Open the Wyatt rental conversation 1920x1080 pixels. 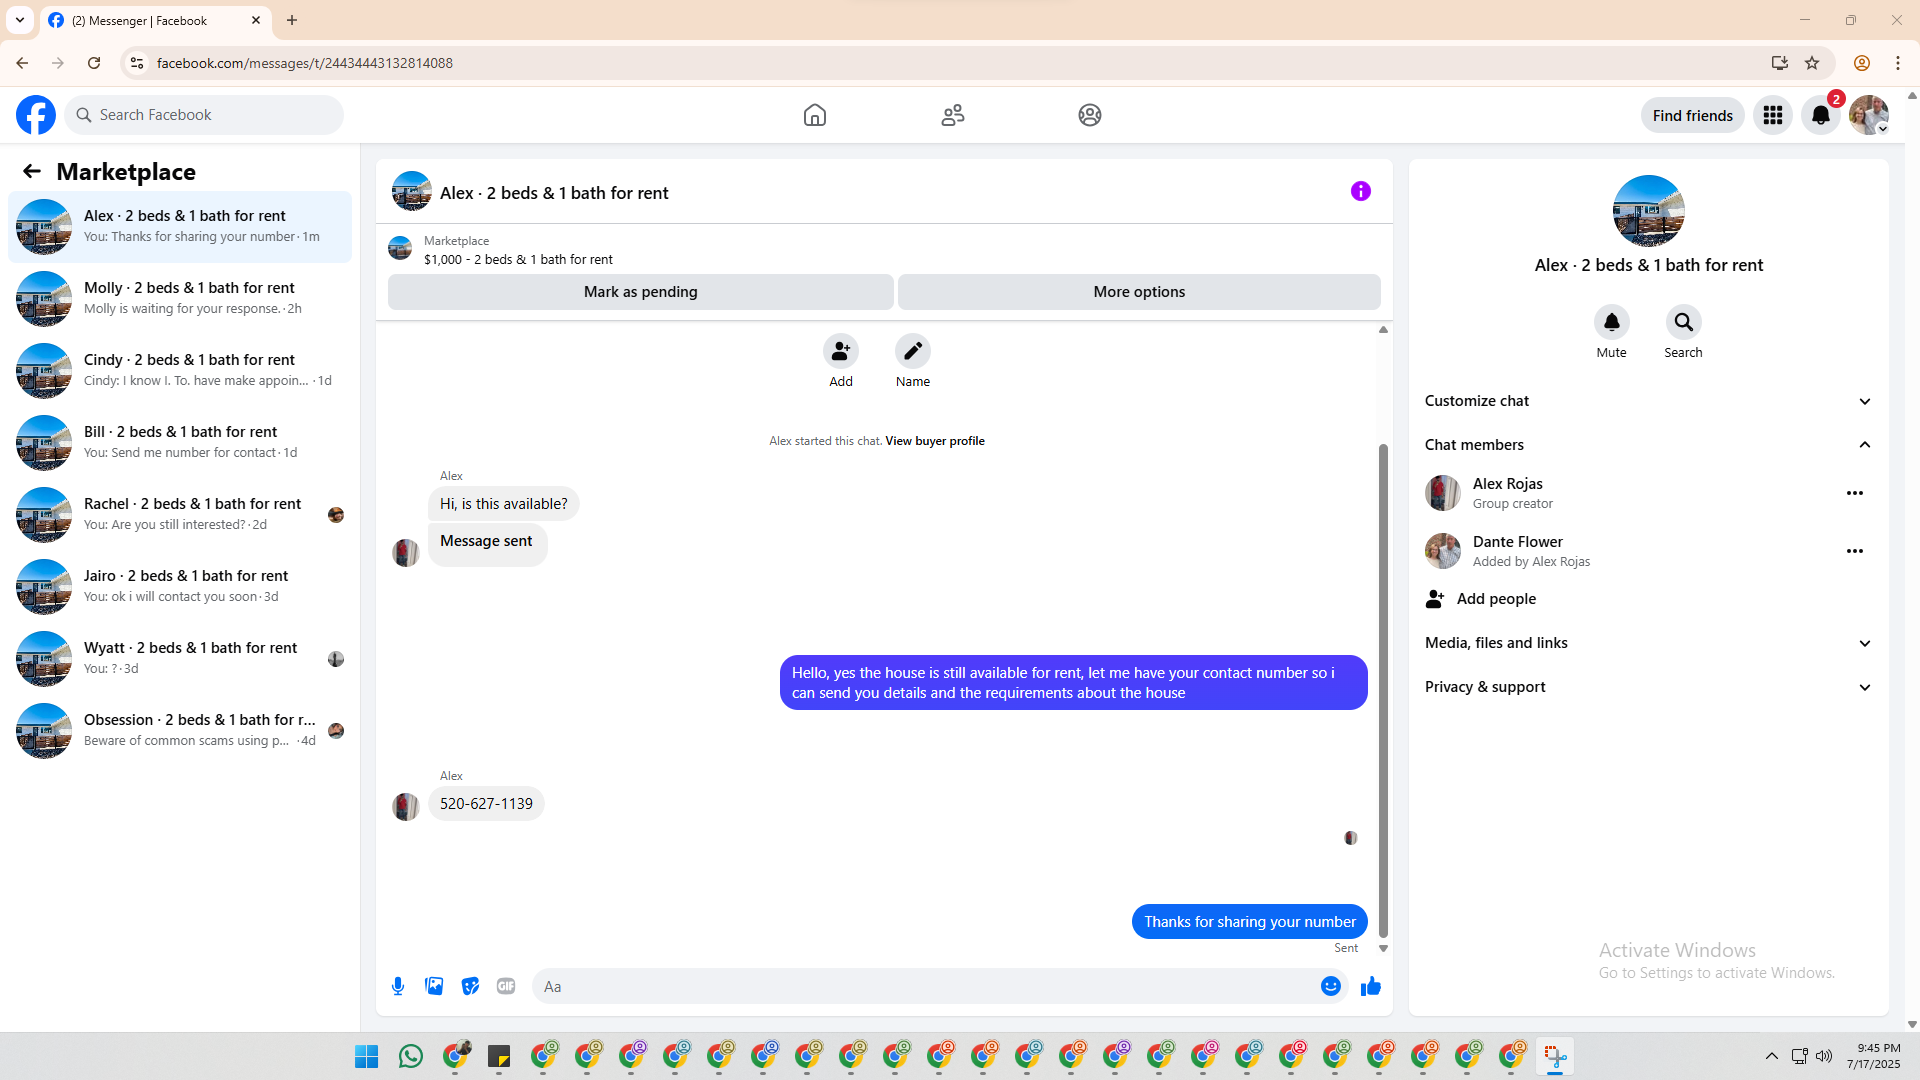[180, 659]
